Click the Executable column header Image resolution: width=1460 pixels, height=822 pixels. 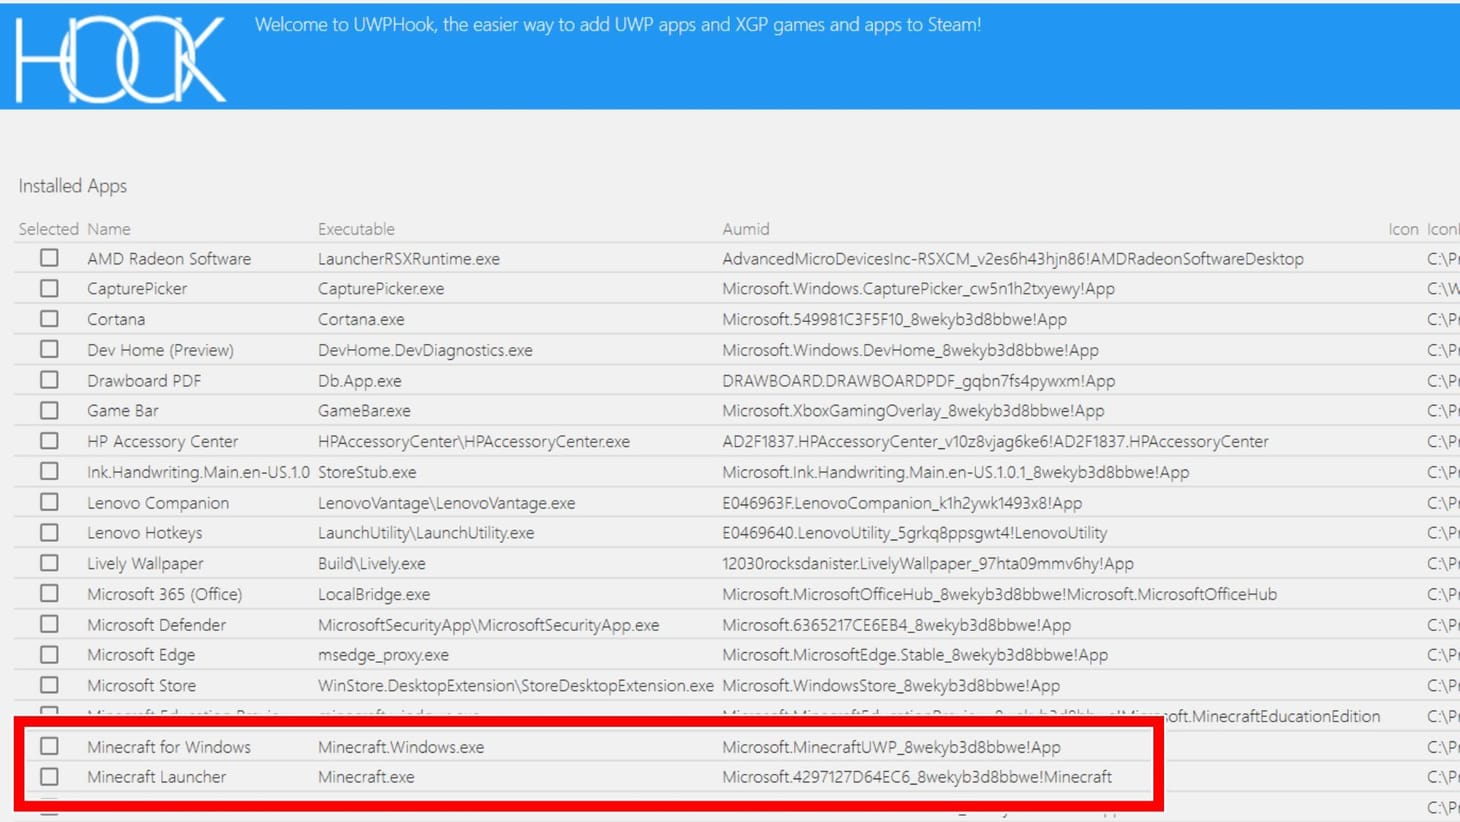(356, 229)
